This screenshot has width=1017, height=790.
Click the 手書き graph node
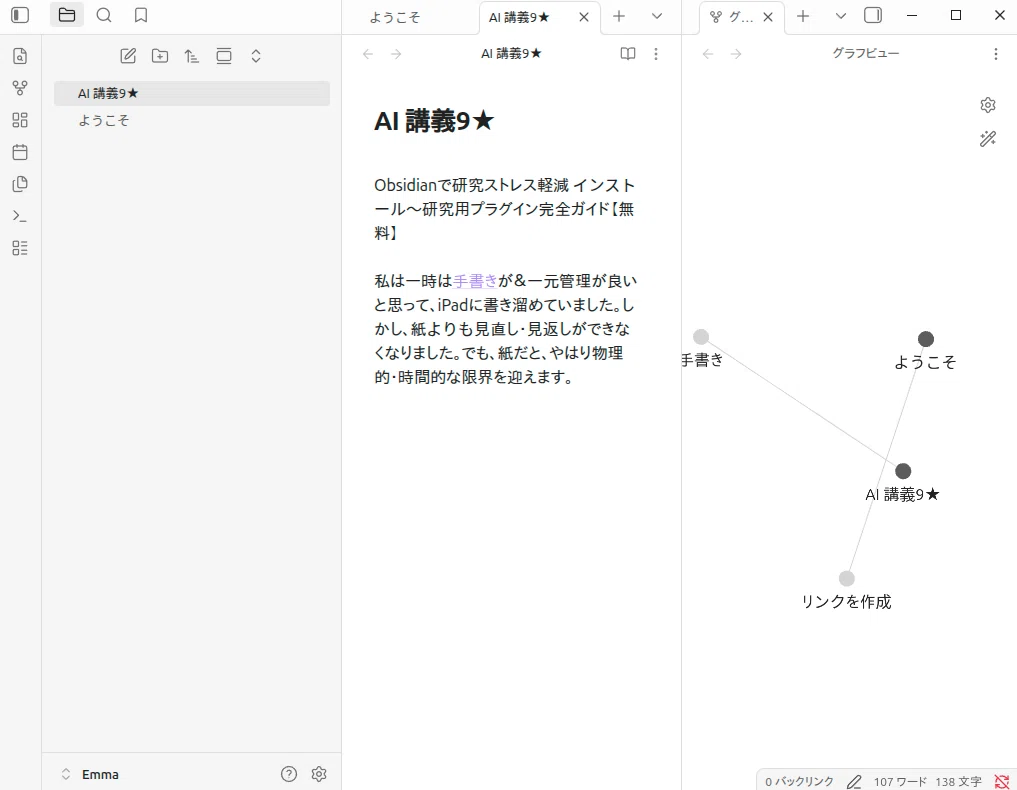tap(700, 337)
